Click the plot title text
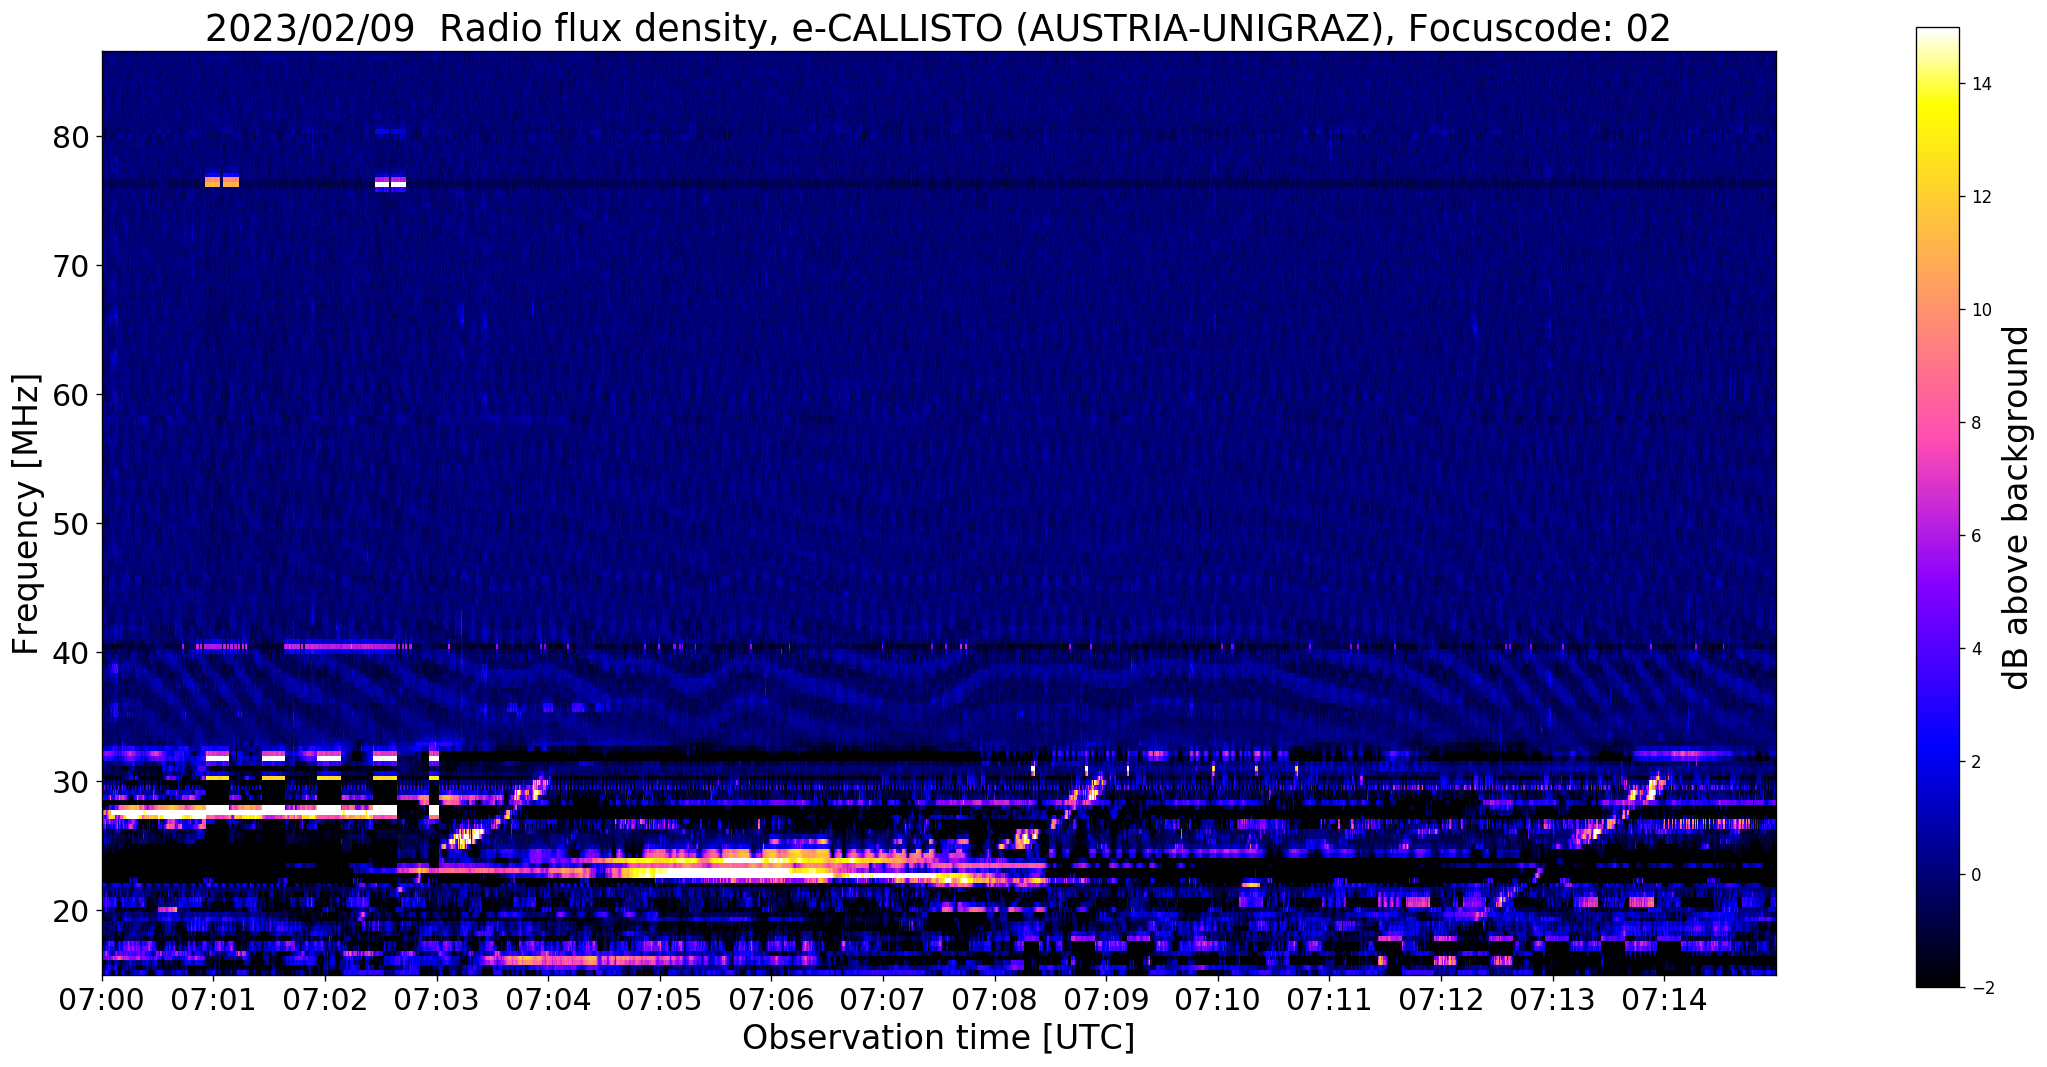 (938, 29)
